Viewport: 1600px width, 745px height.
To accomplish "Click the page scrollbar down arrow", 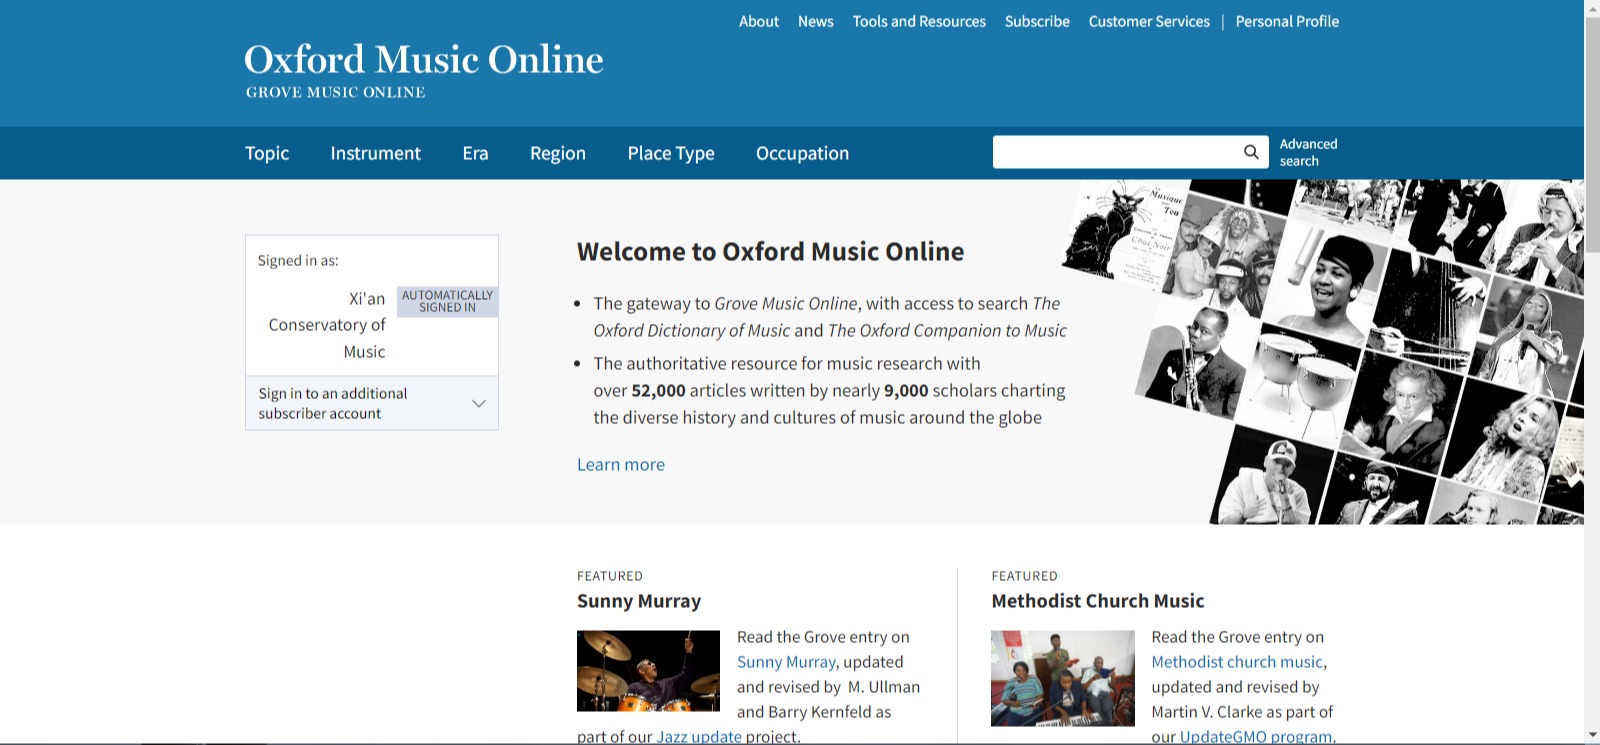I will click(x=1592, y=735).
